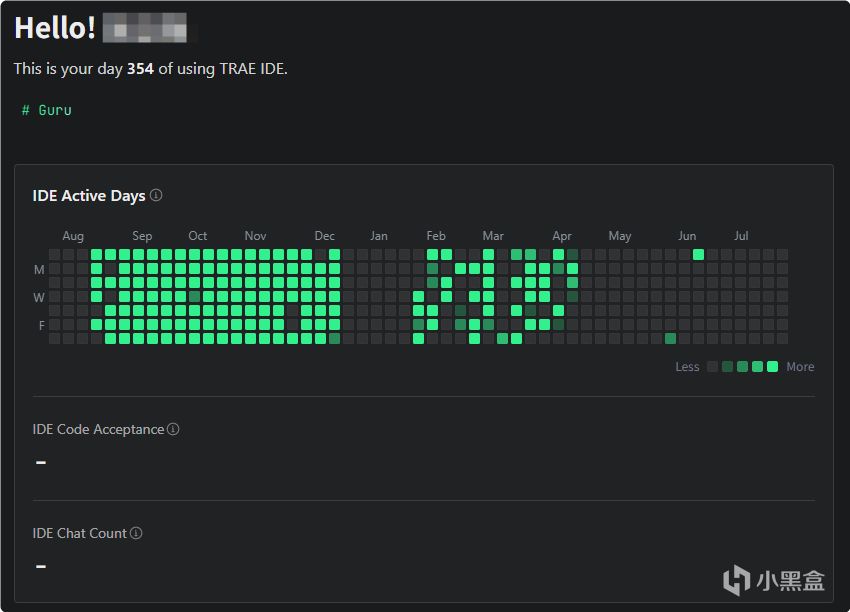Click the dash value under IDE Code Acceptance

pos(41,462)
